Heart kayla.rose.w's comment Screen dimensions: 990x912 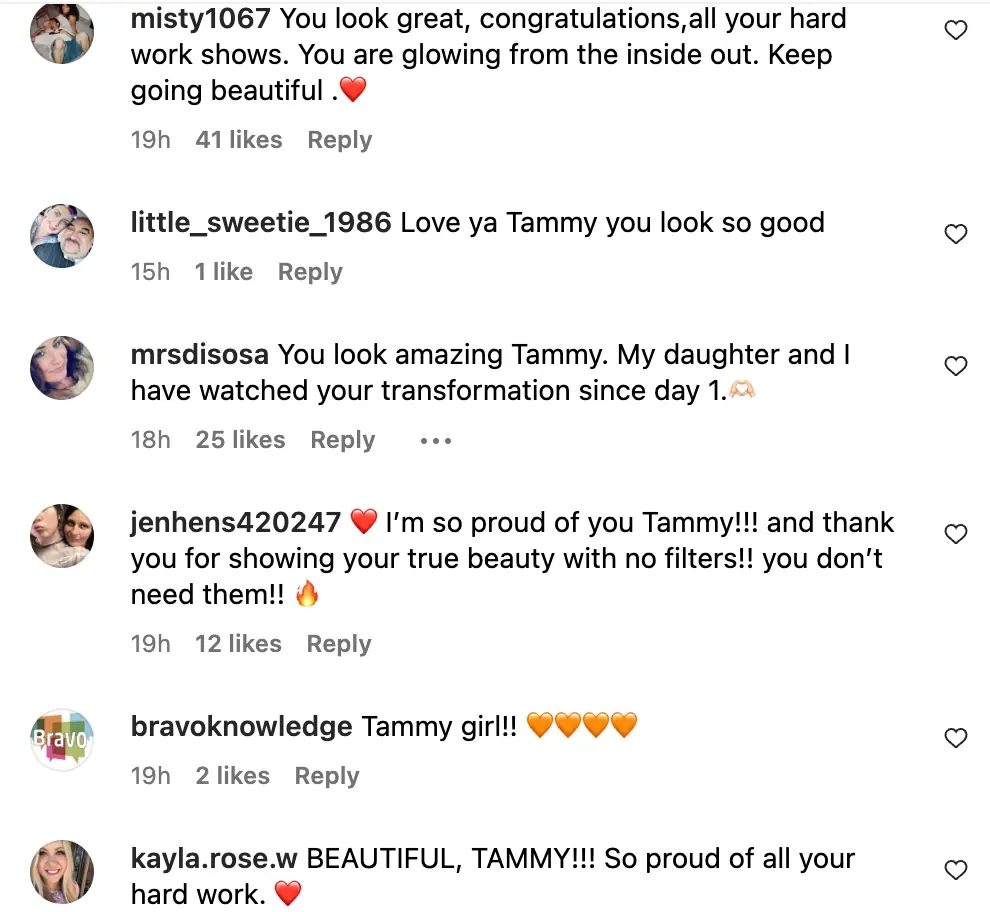pyautogui.click(x=956, y=871)
